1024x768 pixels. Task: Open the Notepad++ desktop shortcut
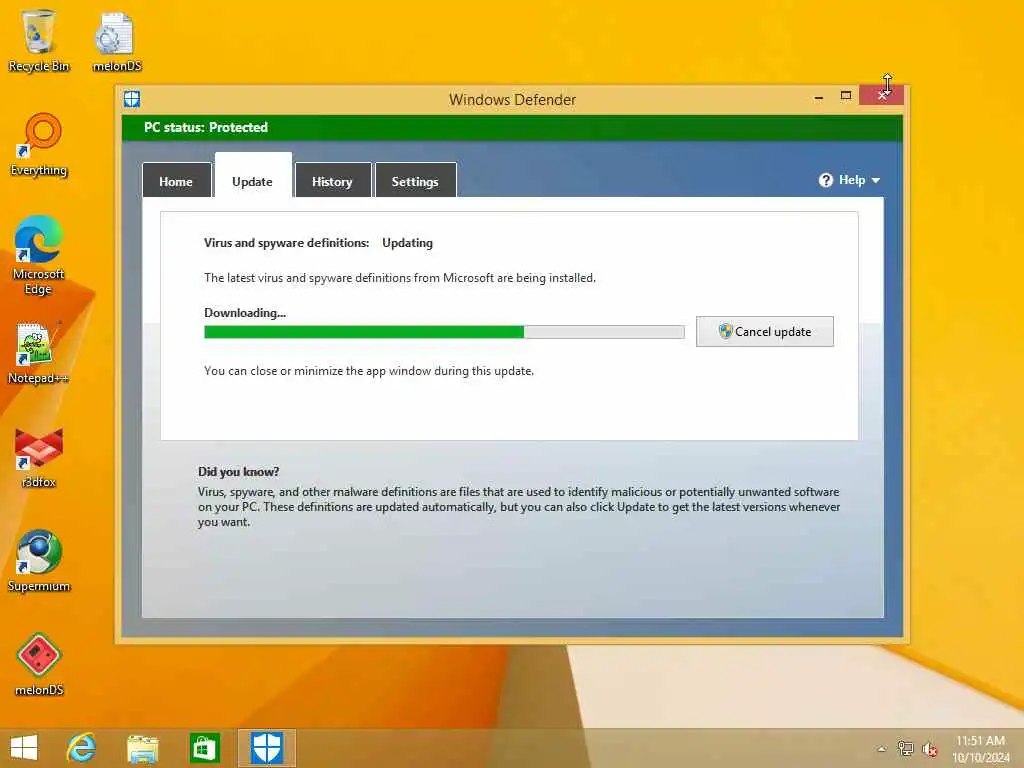[x=39, y=353]
